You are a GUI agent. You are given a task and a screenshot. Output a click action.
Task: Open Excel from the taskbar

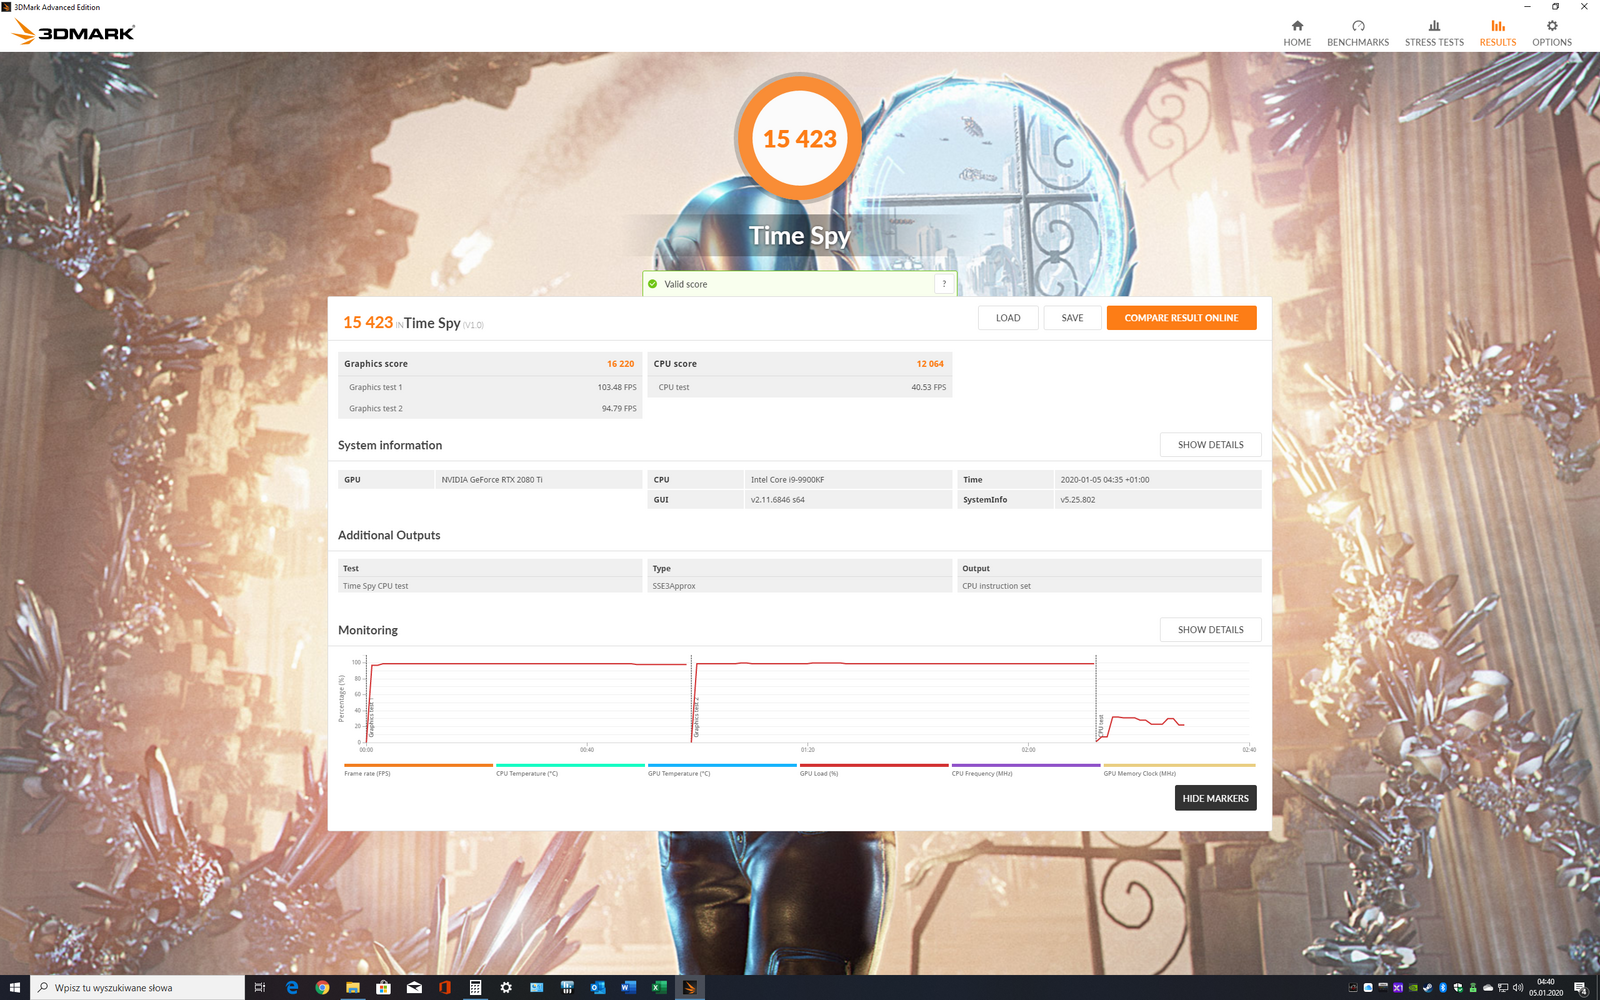pyautogui.click(x=659, y=987)
